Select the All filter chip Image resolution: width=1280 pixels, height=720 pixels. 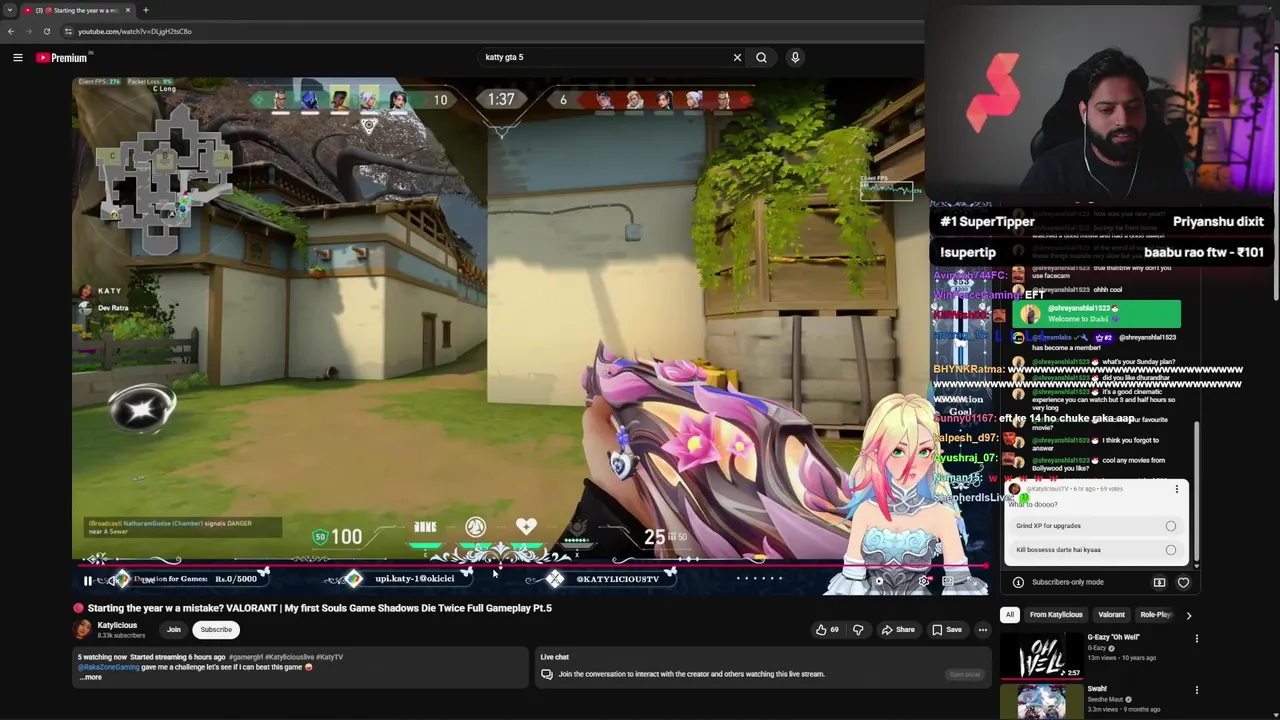(1010, 615)
